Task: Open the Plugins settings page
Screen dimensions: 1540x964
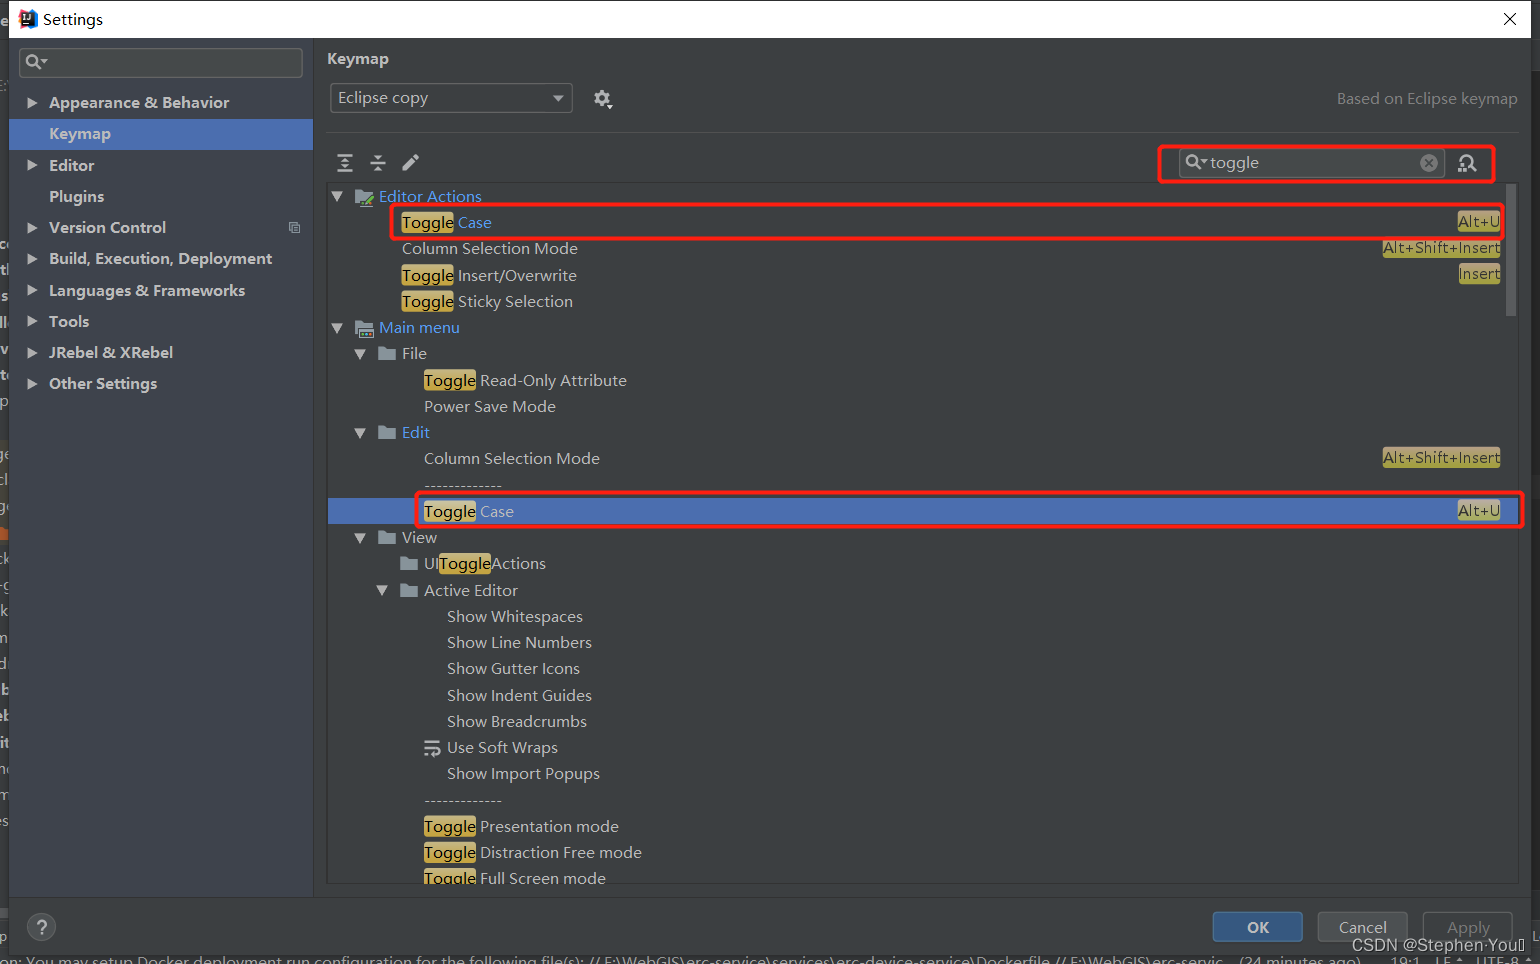Action: [x=77, y=197]
